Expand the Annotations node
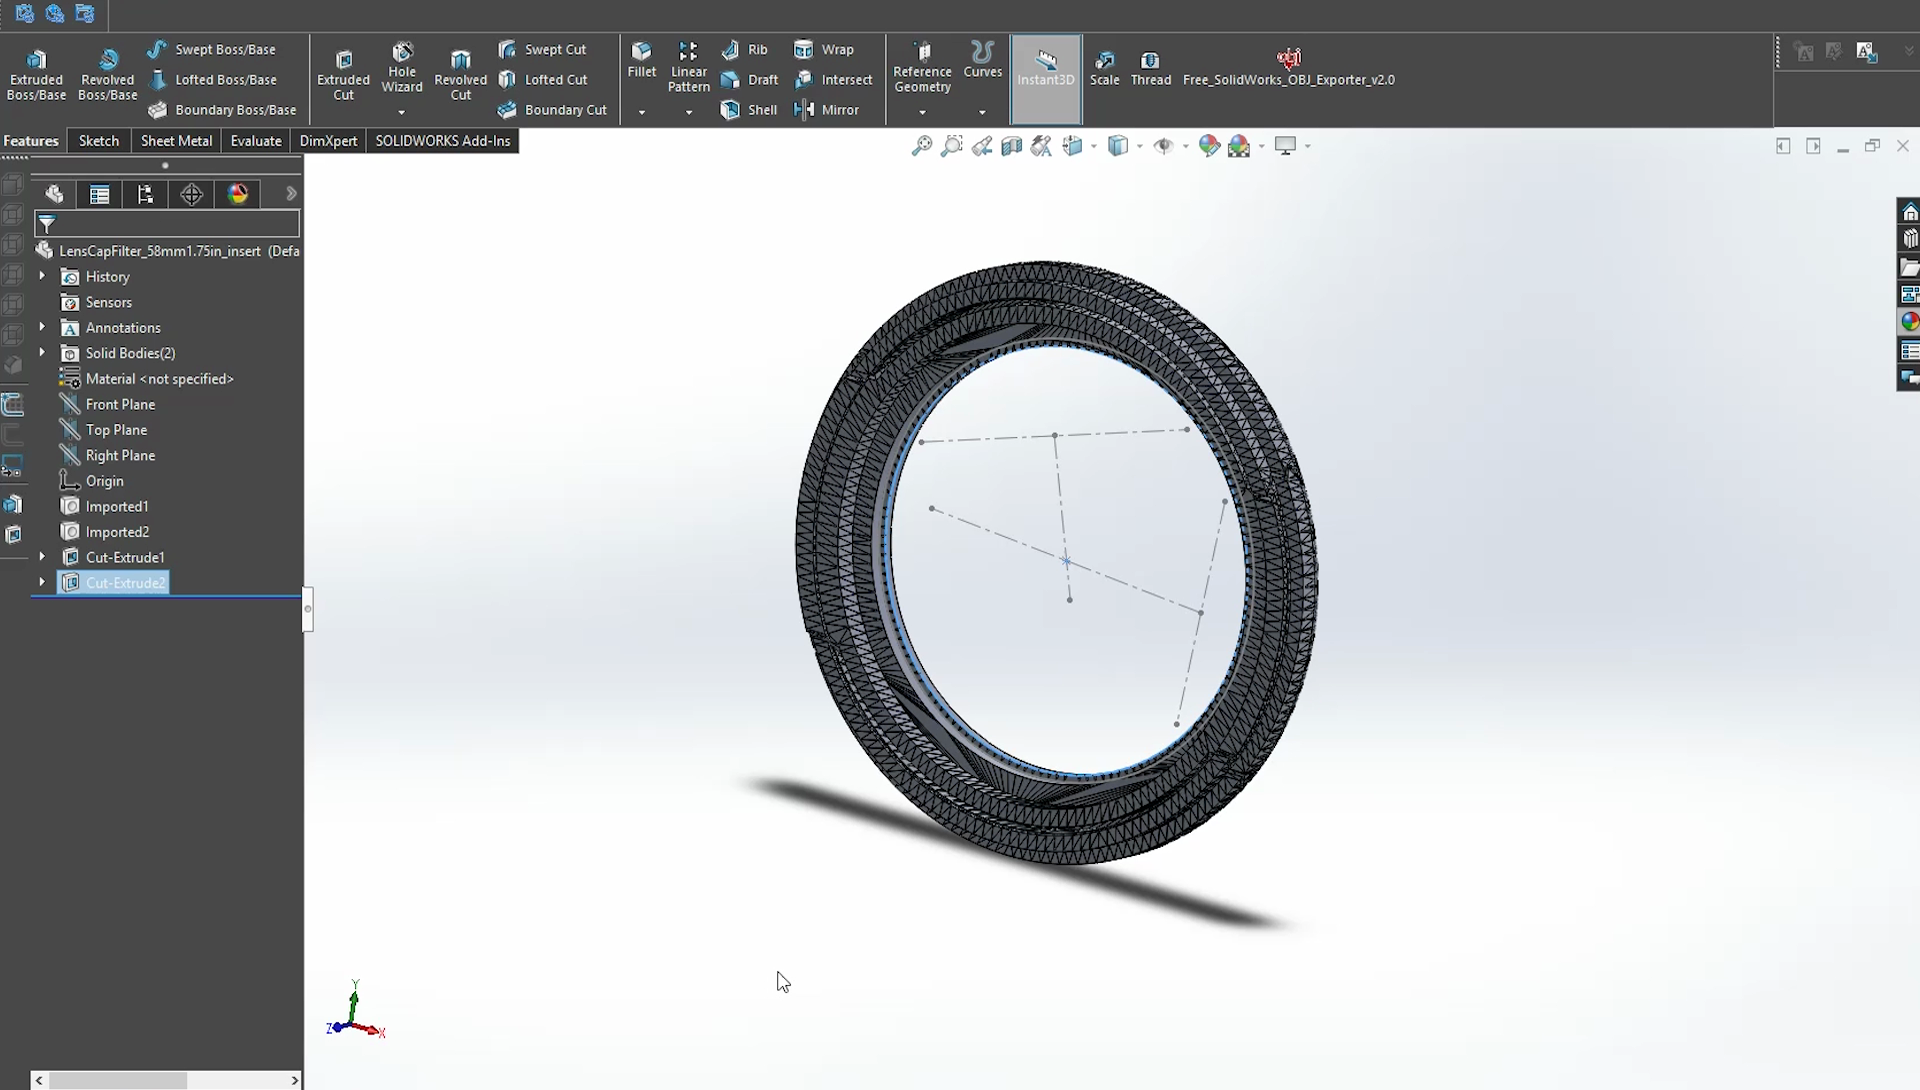The width and height of the screenshot is (1920, 1090). click(x=42, y=327)
